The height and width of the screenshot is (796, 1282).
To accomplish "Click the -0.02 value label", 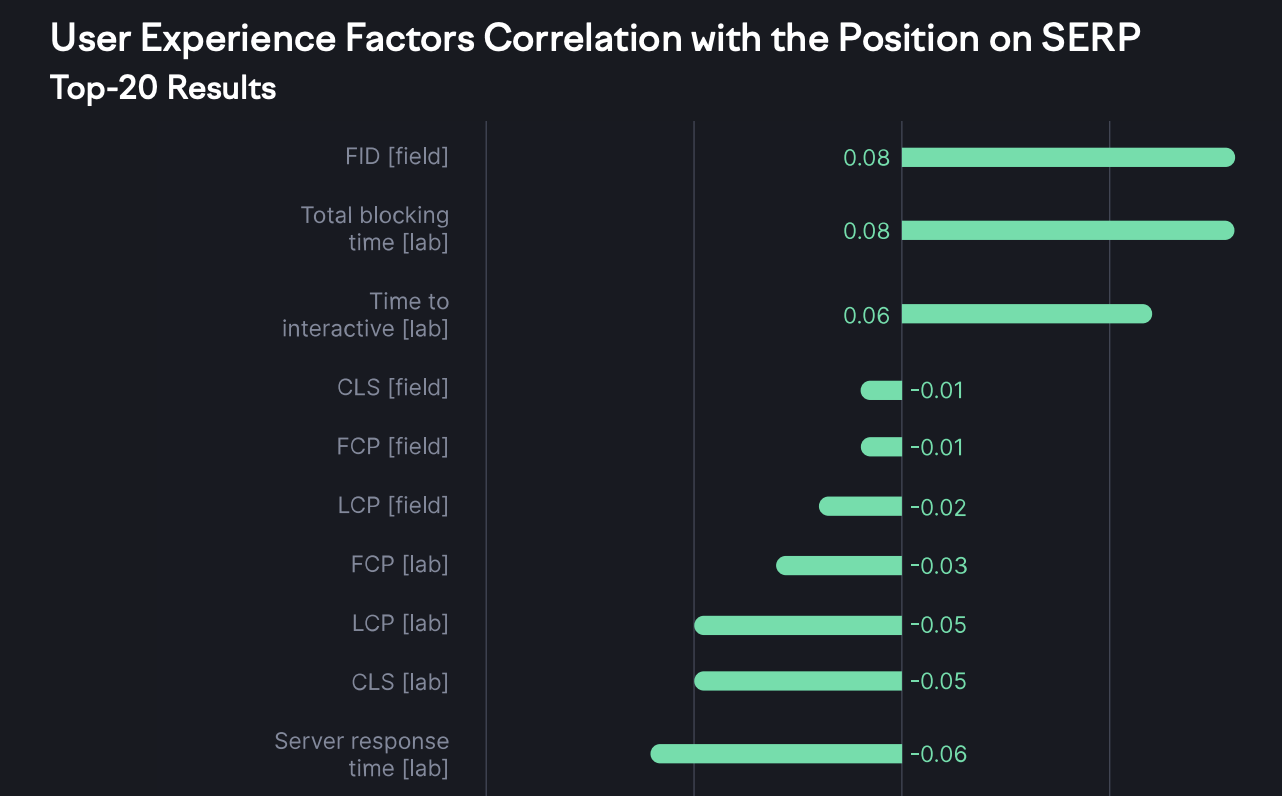I will 938,507.
